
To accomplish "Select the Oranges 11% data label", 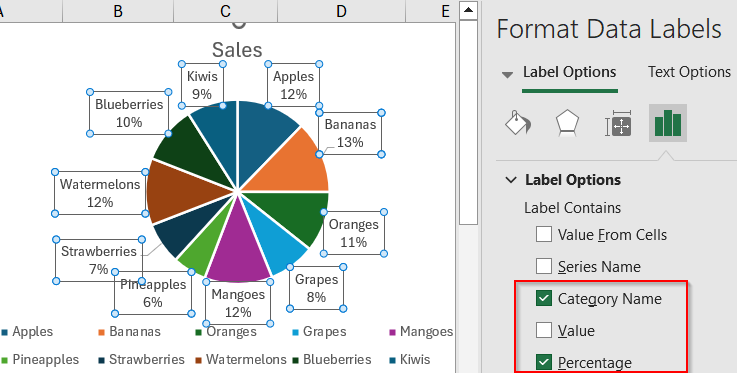I will pos(353,233).
